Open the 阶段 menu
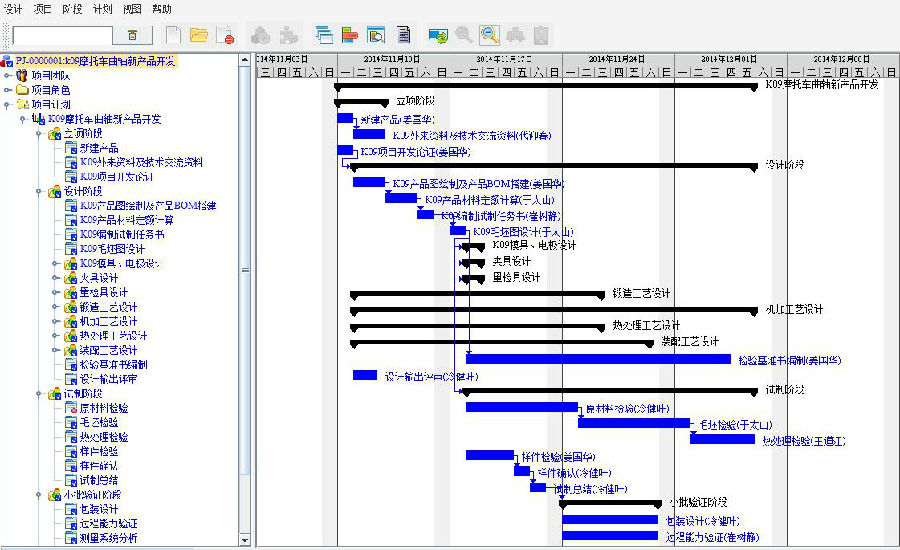The height and width of the screenshot is (550, 900). pos(72,9)
